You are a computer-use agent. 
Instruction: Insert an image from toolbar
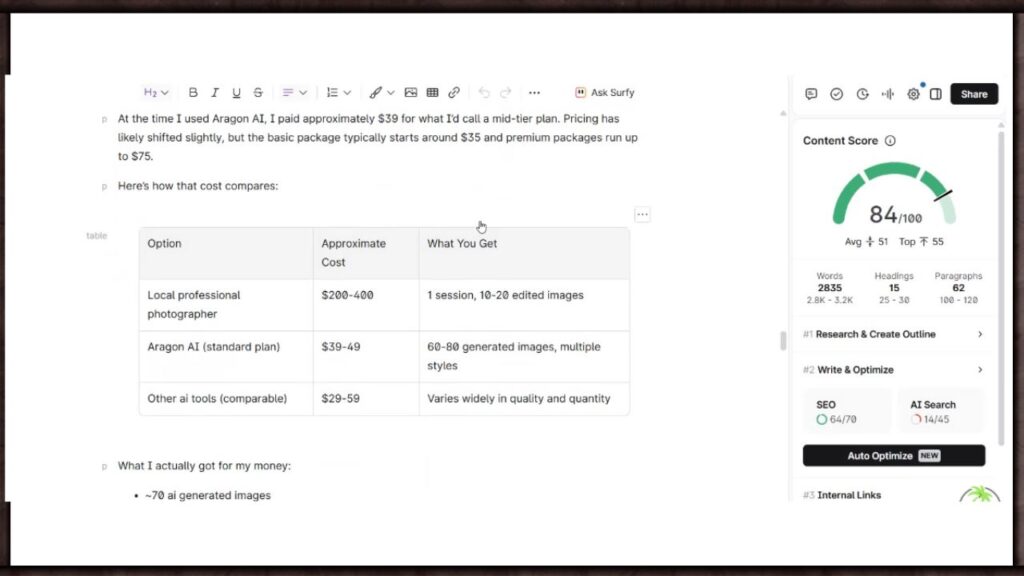pos(411,93)
